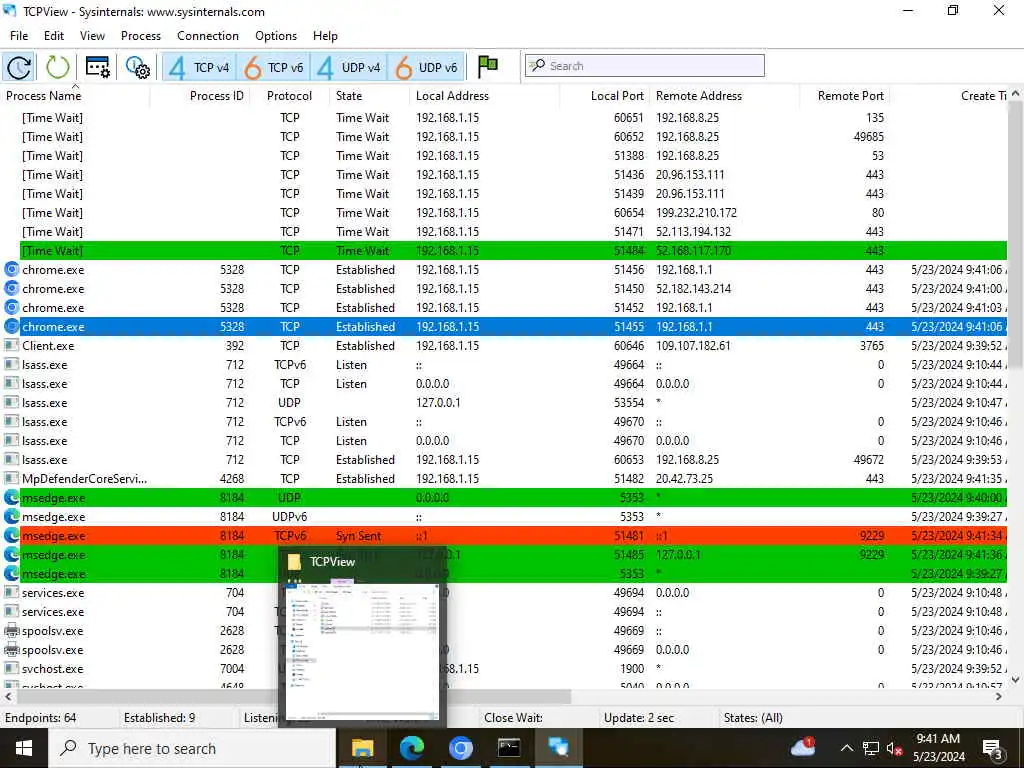Open the Windows Start menu
Viewport: 1024px width, 768px height.
24,748
